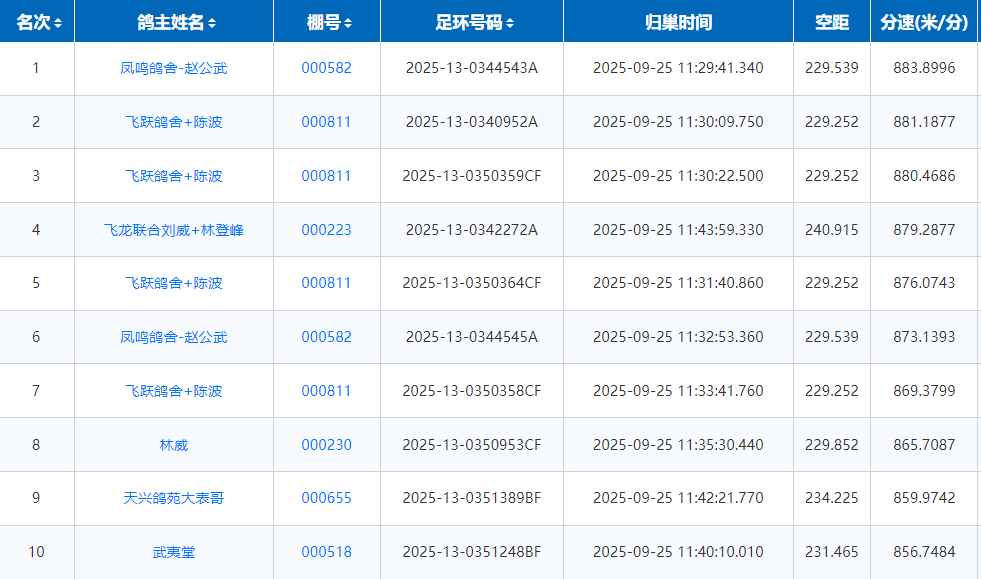
Task: Select loft number 000518
Action: pos(326,552)
